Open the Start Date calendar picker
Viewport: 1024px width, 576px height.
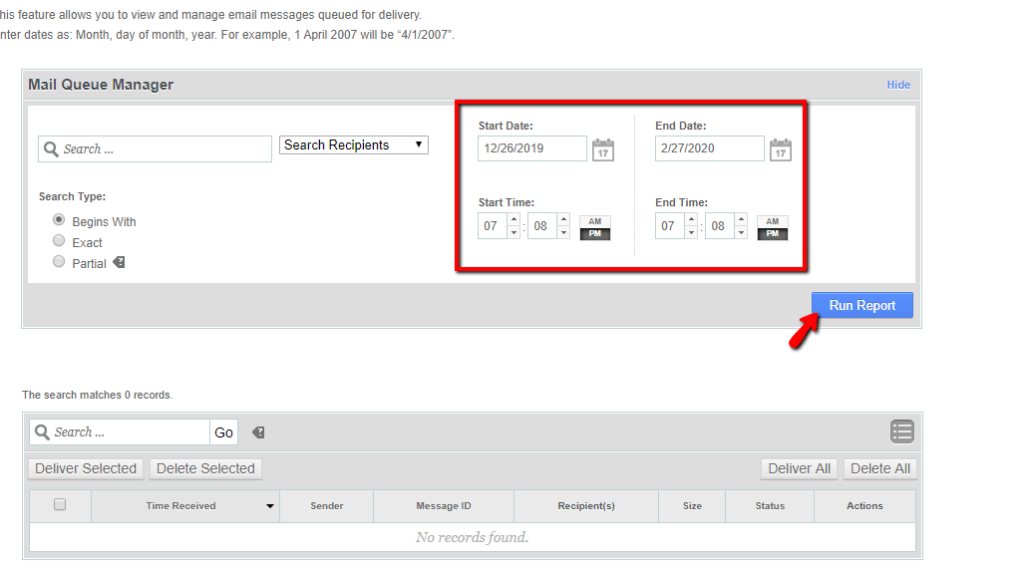tap(603, 150)
